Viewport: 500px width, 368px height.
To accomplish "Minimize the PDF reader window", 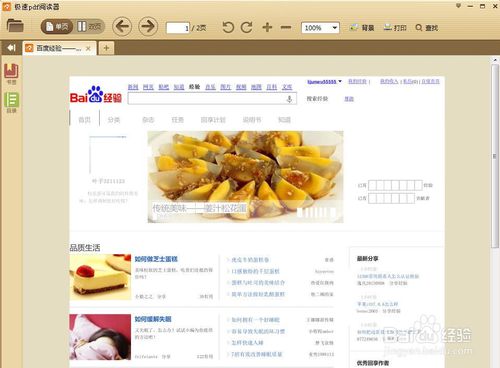I will [x=470, y=6].
